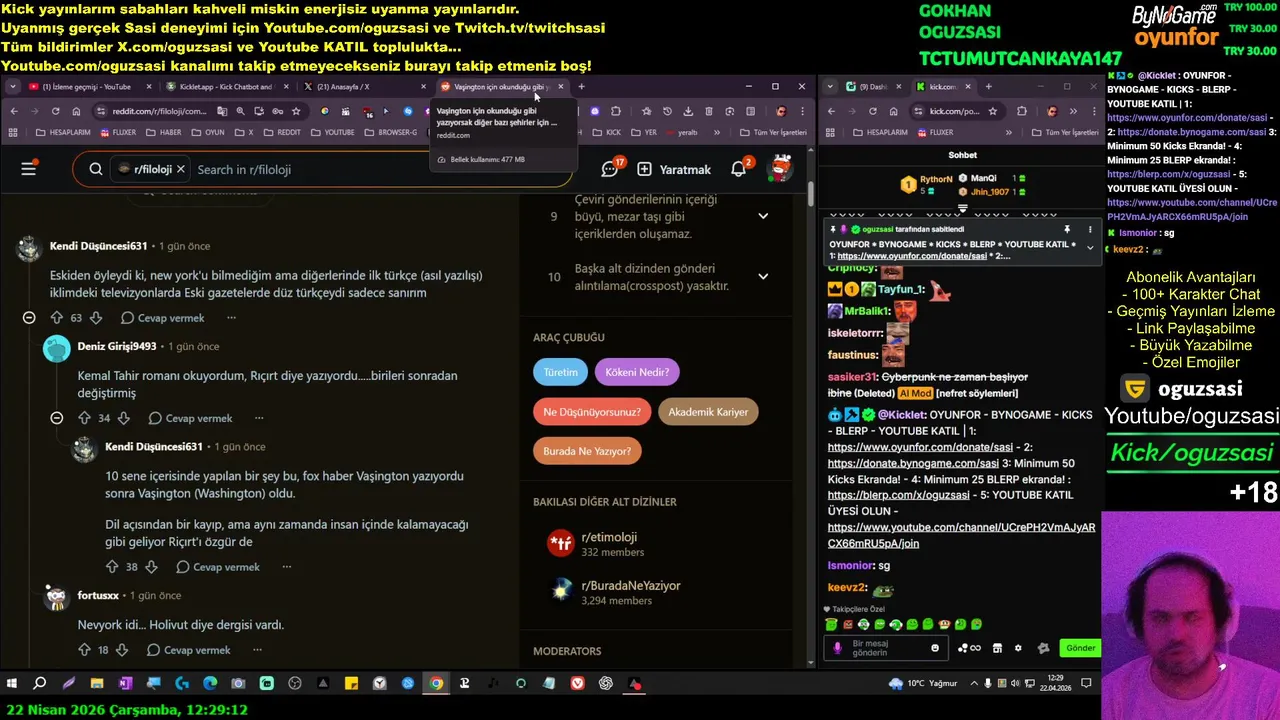Open Reddit chat icon with 17 badge
The height and width of the screenshot is (720, 1280).
pyautogui.click(x=611, y=168)
